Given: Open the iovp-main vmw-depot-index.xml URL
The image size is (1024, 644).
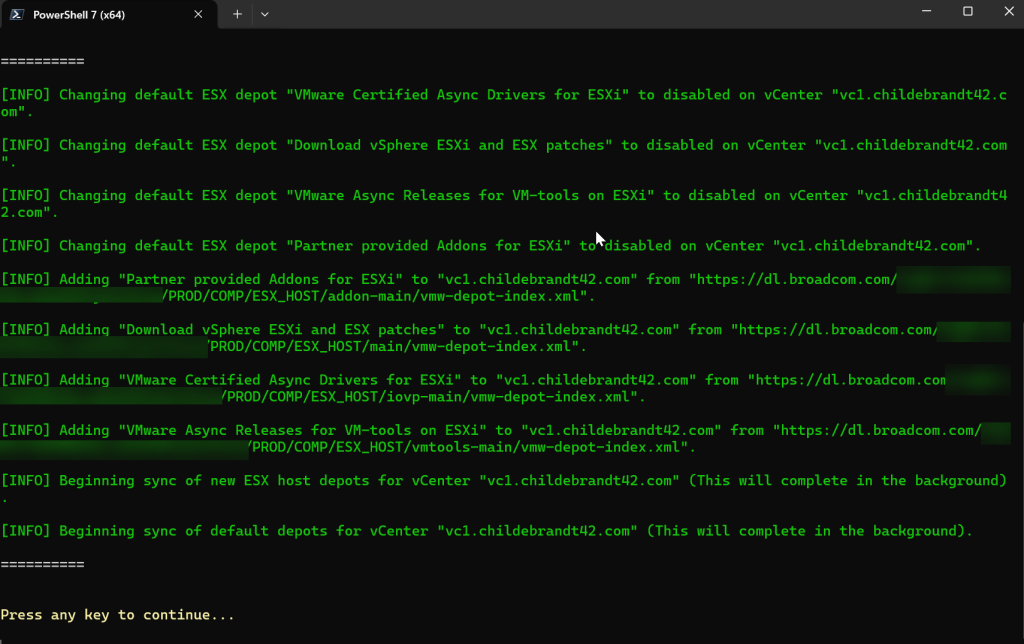Looking at the screenshot, I should tap(430, 397).
